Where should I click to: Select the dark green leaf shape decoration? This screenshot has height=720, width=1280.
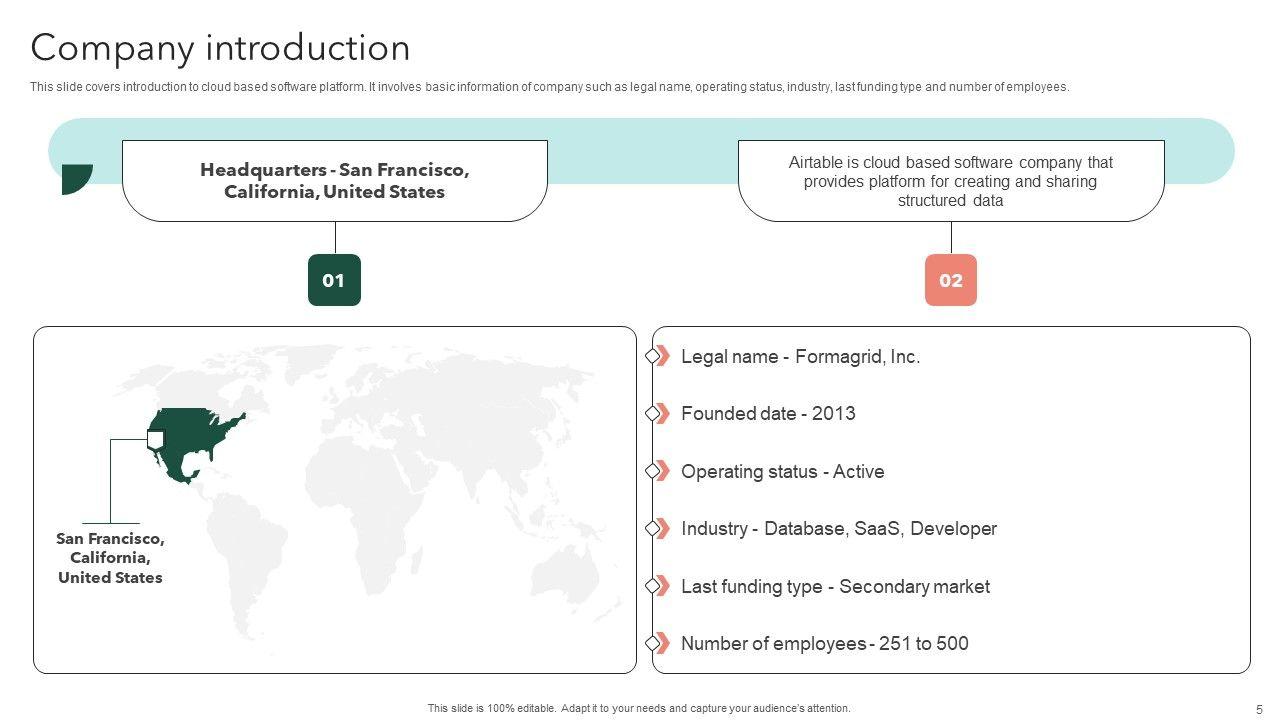point(75,178)
